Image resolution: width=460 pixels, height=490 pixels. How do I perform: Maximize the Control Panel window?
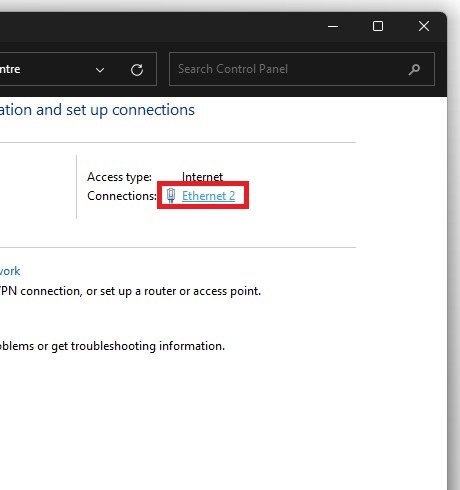tap(378, 26)
